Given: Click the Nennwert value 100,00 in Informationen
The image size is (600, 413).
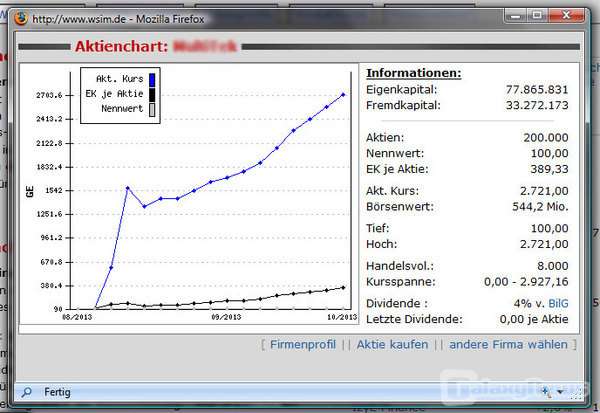Looking at the screenshot, I should (x=549, y=153).
